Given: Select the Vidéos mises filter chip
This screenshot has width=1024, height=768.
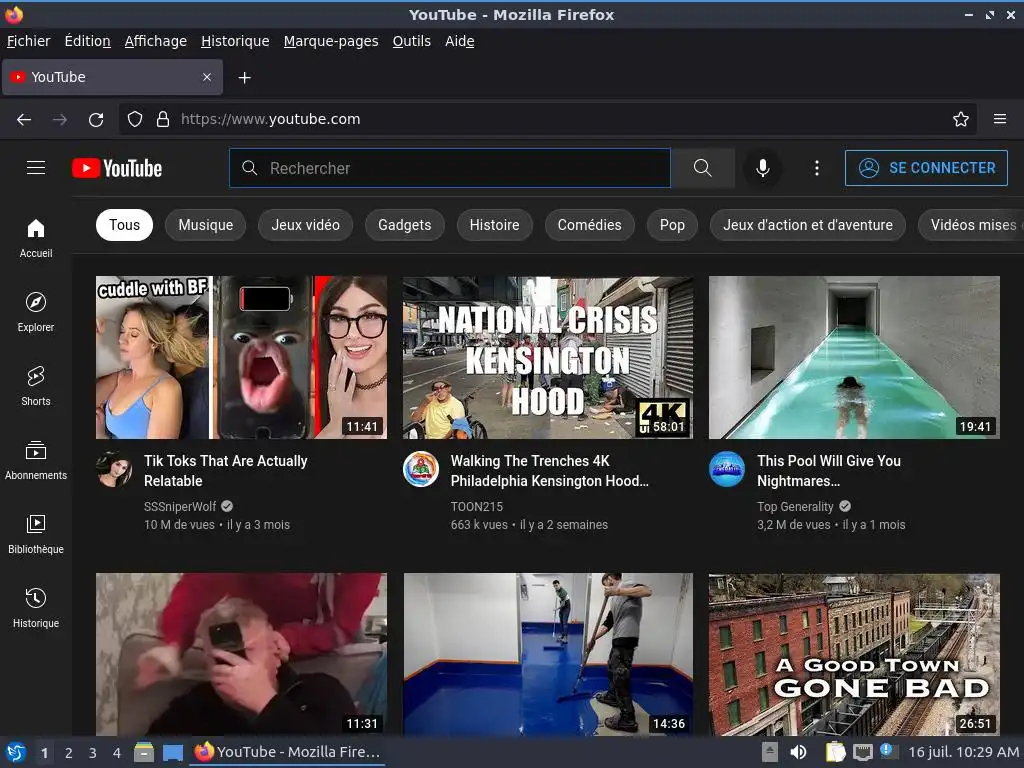Looking at the screenshot, I should pyautogui.click(x=971, y=225).
